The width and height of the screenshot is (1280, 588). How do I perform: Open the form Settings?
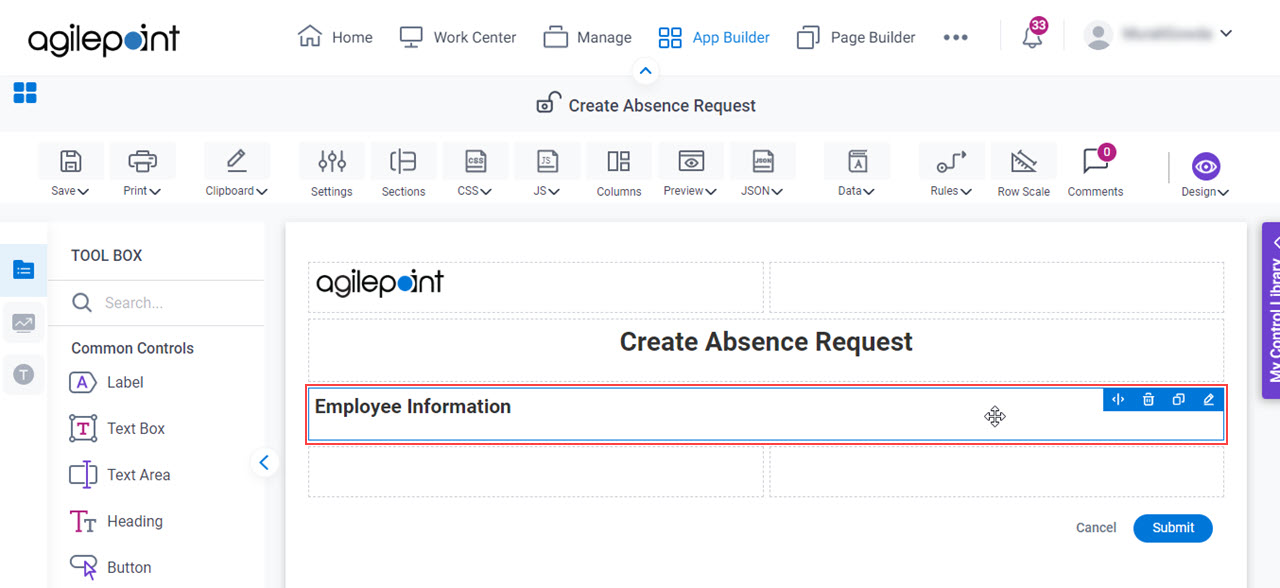tap(331, 171)
